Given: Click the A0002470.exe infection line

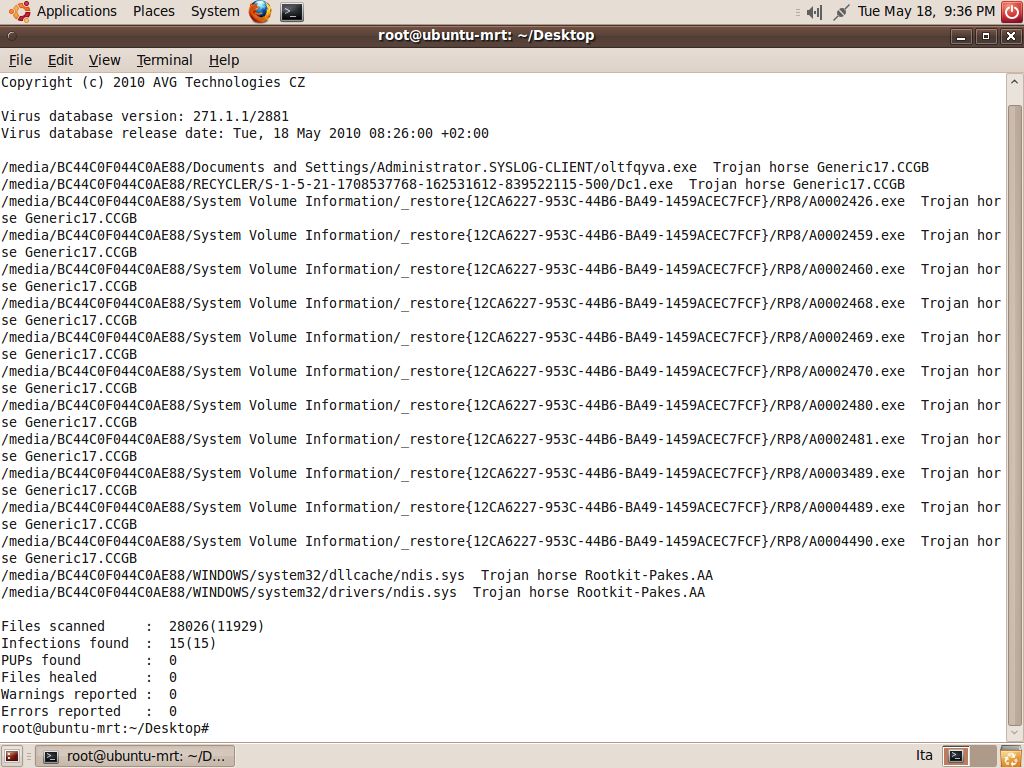Looking at the screenshot, I should point(501,379).
